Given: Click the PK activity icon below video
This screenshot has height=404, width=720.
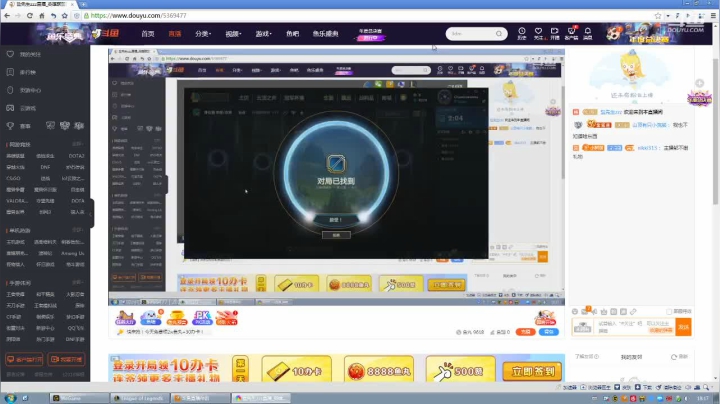Looking at the screenshot, I should coord(202,318).
